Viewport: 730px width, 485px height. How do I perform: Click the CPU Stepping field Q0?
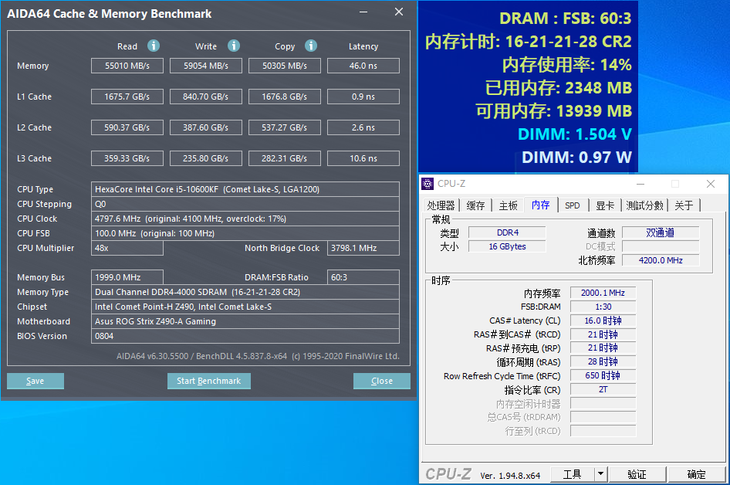pyautogui.click(x=245, y=204)
